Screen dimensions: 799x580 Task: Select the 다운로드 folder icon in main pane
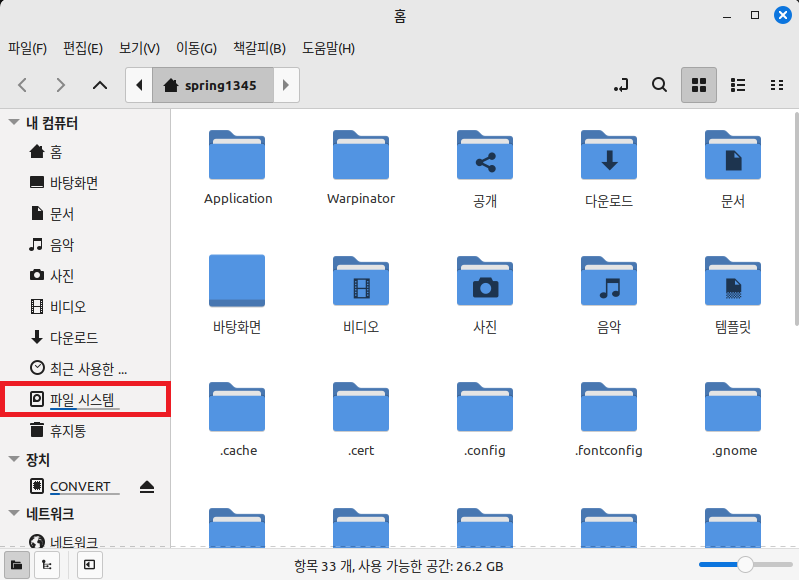click(609, 155)
